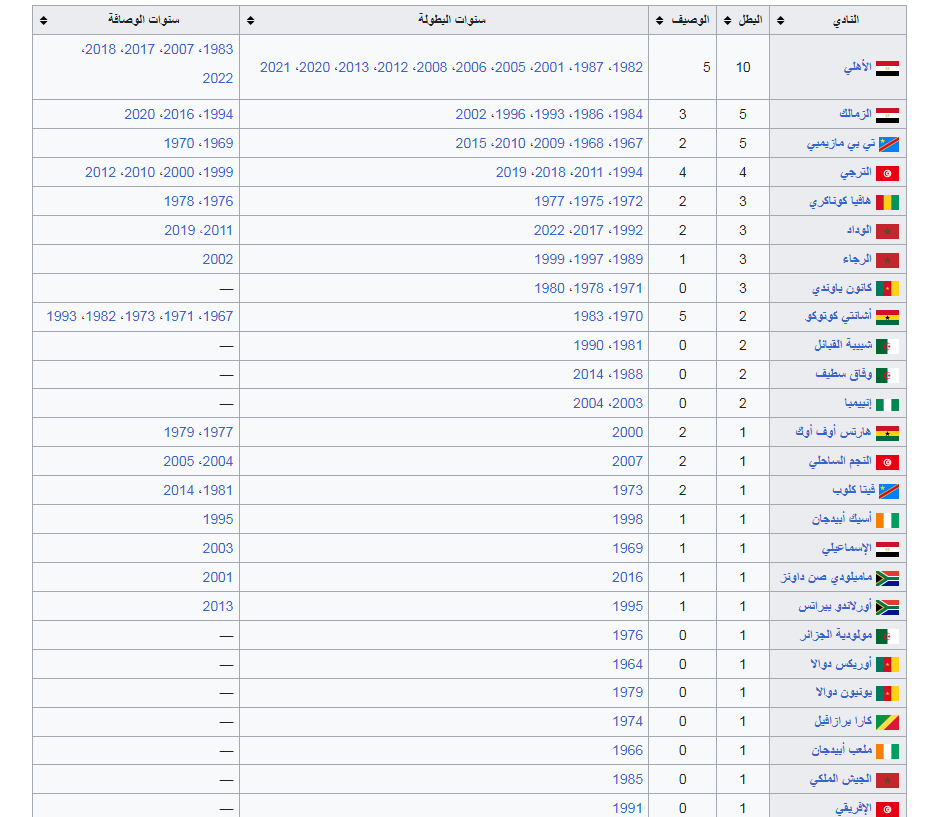Open the النجم الساحلي club link
The image size is (940, 817).
(840, 461)
